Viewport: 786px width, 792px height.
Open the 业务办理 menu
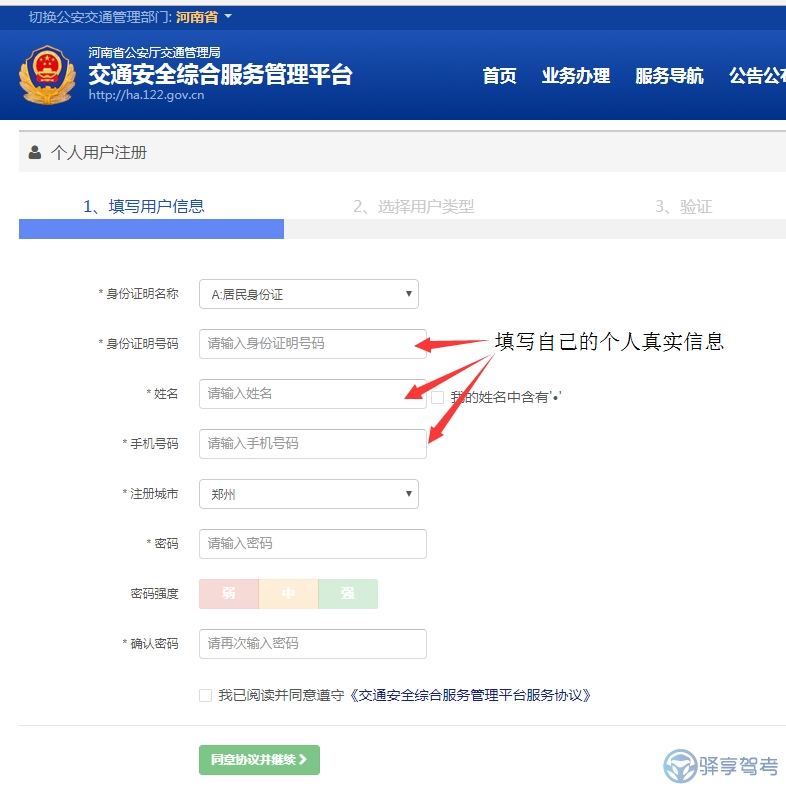[576, 76]
